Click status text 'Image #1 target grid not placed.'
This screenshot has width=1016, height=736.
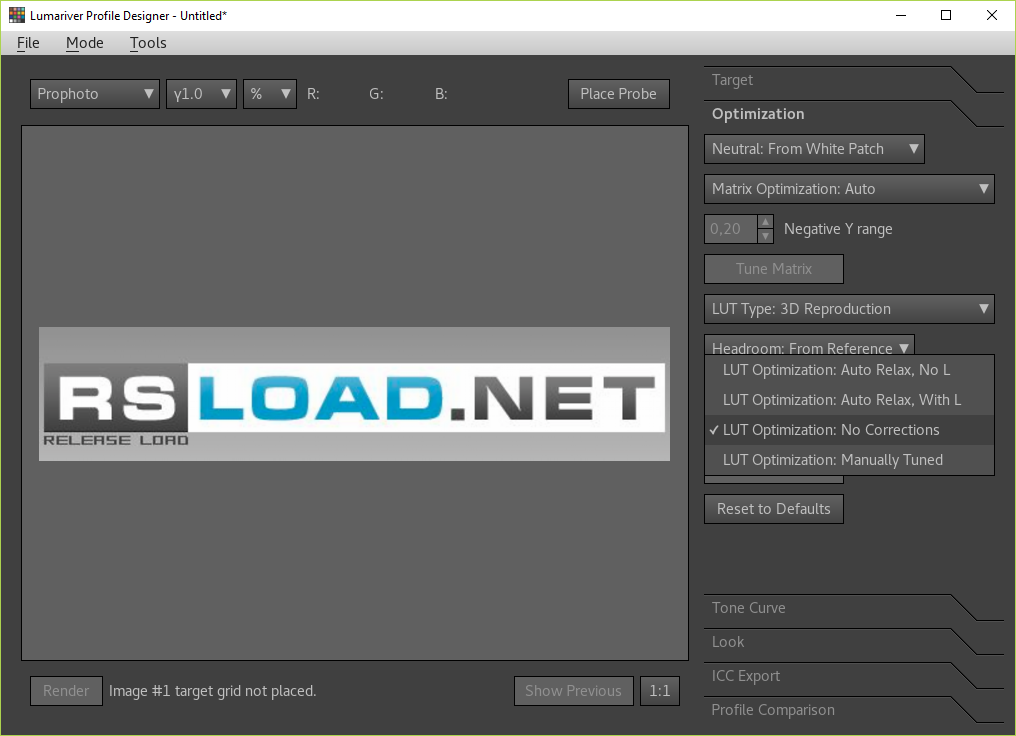213,691
